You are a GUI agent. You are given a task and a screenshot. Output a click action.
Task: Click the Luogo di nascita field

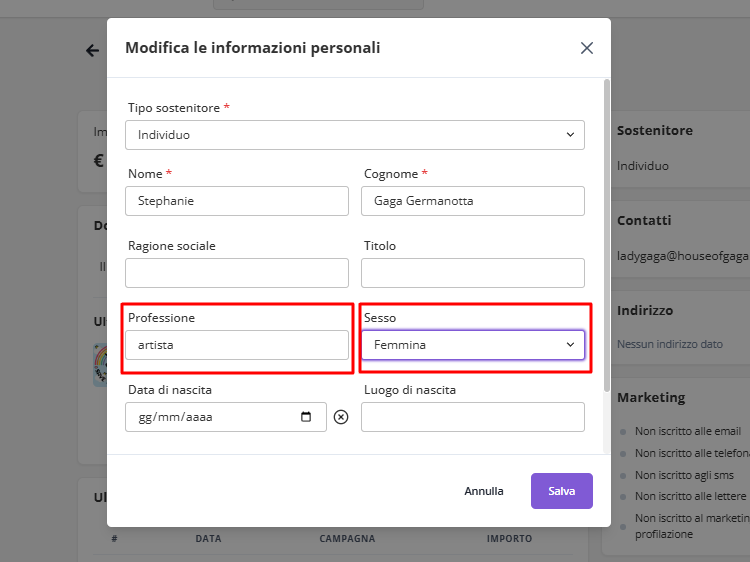tap(473, 417)
